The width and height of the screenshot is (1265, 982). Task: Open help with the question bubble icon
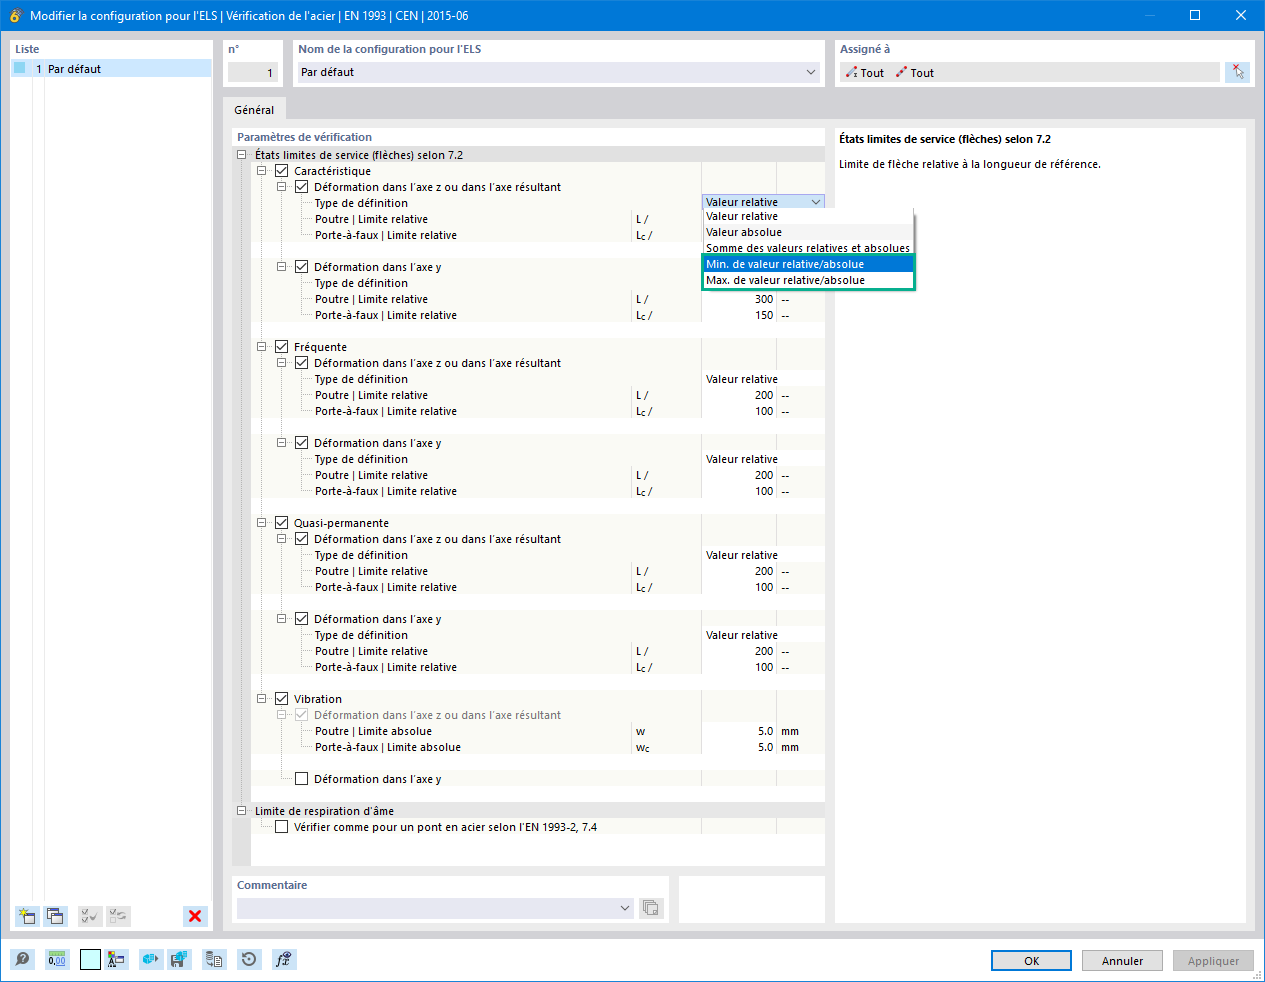[x=23, y=960]
